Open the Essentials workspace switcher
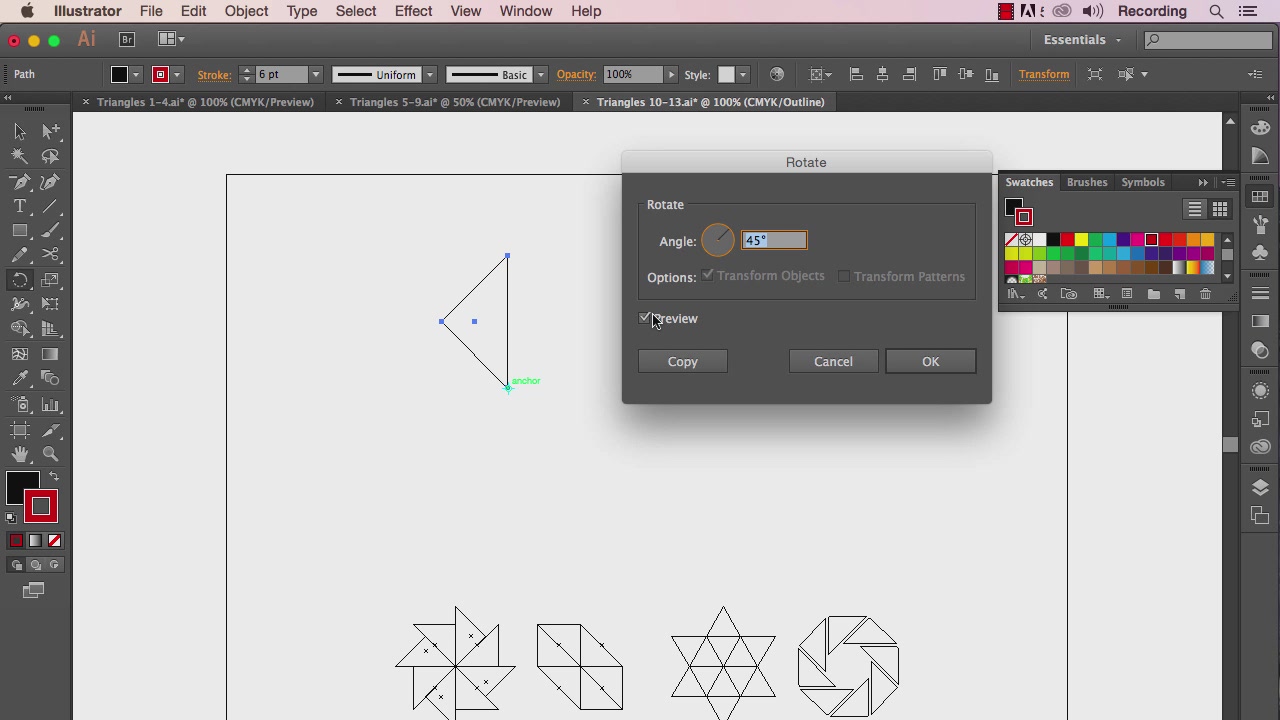The image size is (1280, 720). 1082,40
